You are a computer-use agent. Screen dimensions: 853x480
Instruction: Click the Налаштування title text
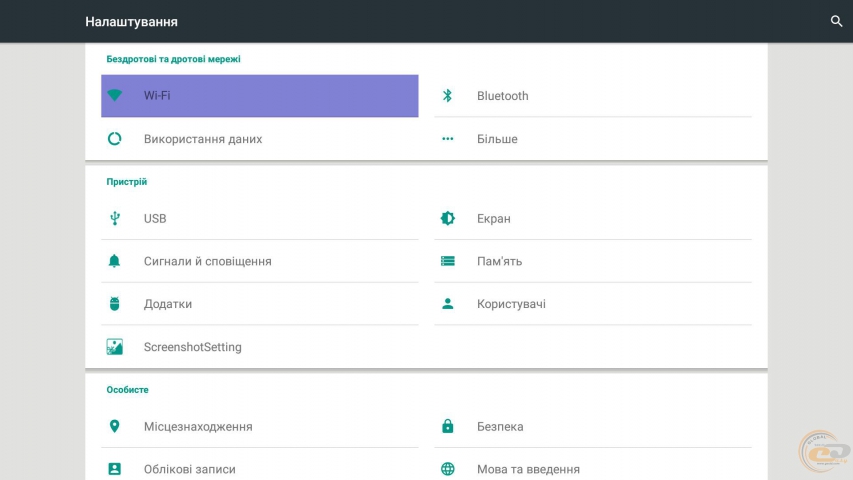click(x=131, y=21)
